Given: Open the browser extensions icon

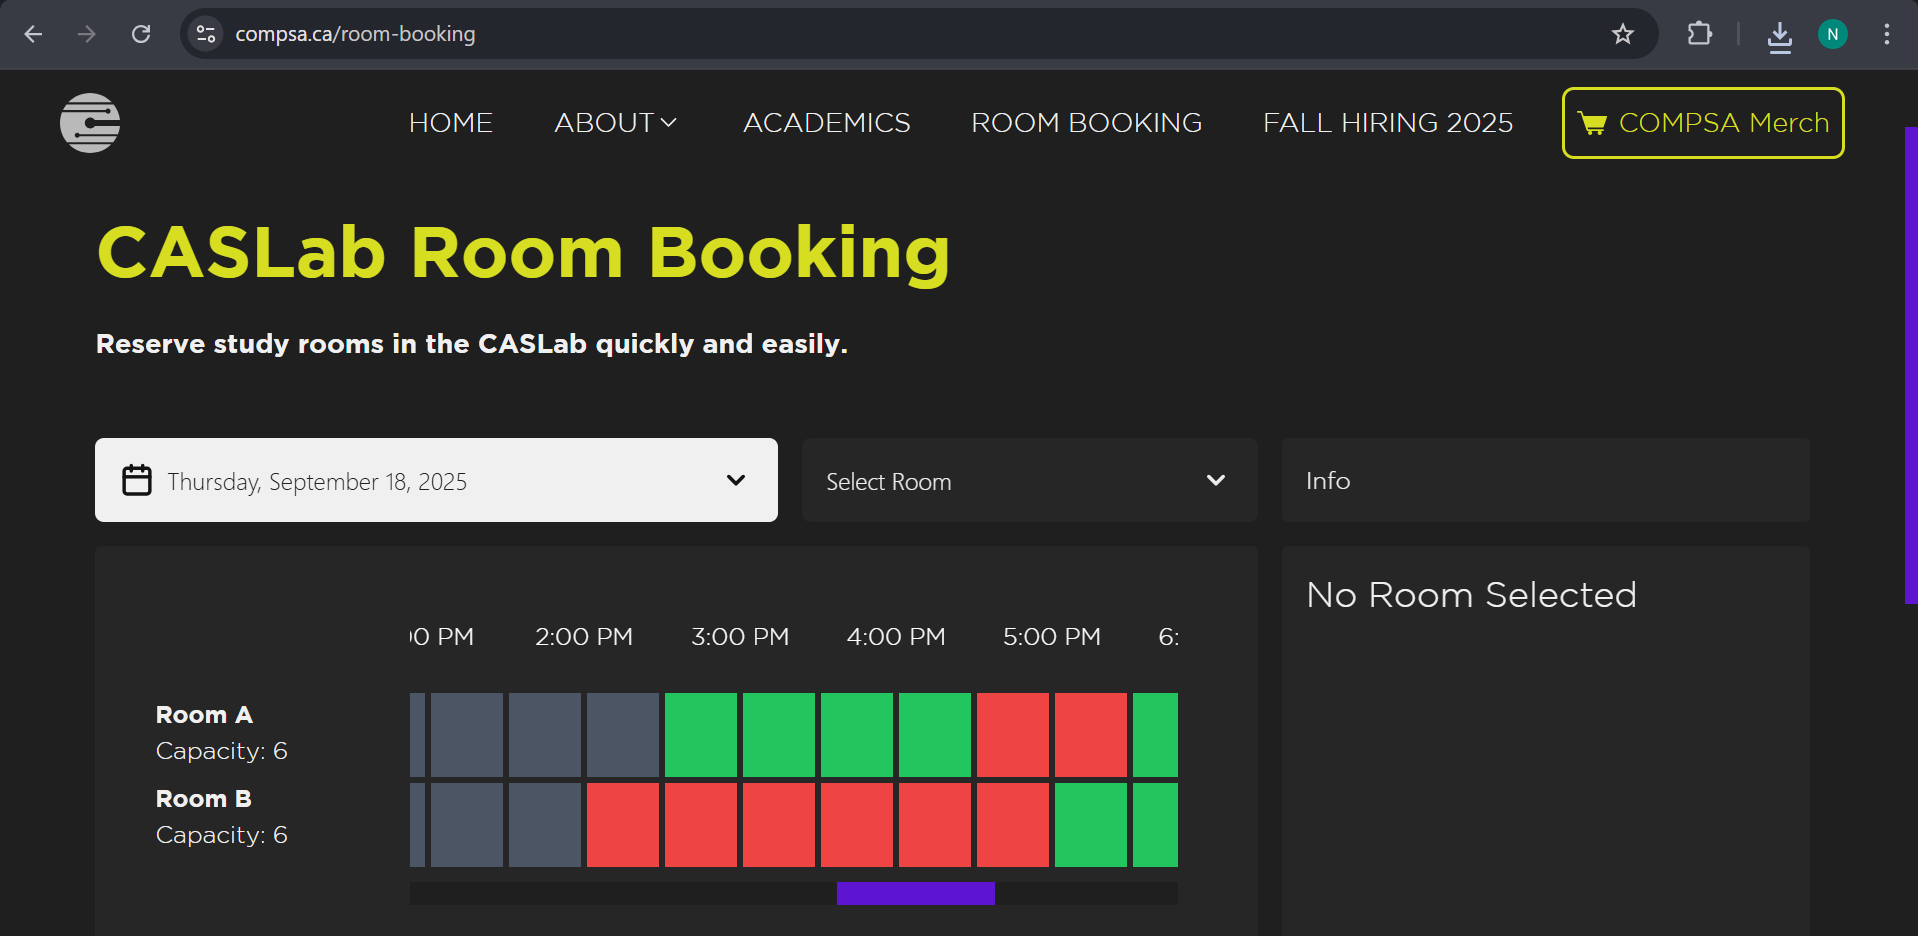Looking at the screenshot, I should coord(1699,33).
